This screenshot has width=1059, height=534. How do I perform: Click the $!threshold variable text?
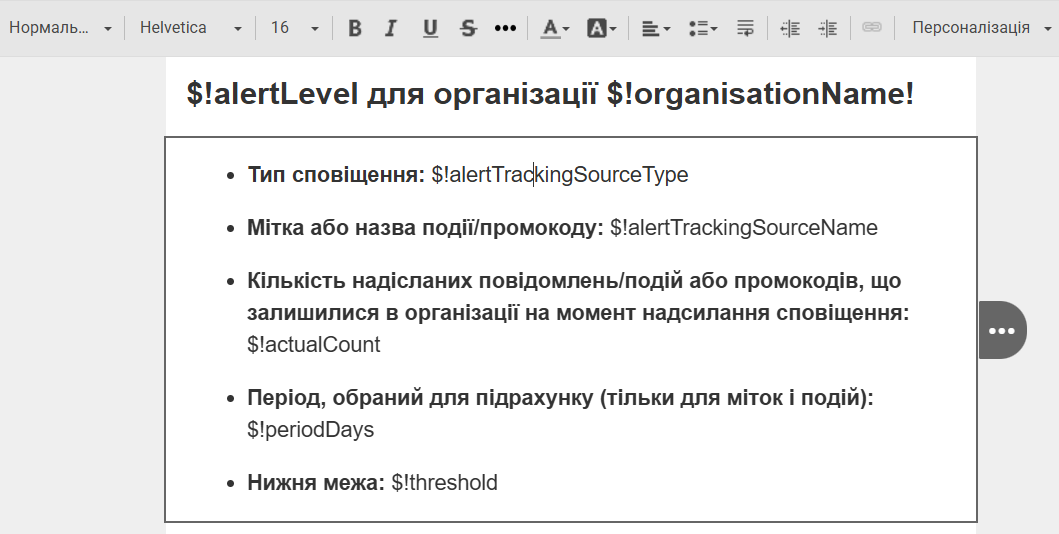(x=444, y=483)
